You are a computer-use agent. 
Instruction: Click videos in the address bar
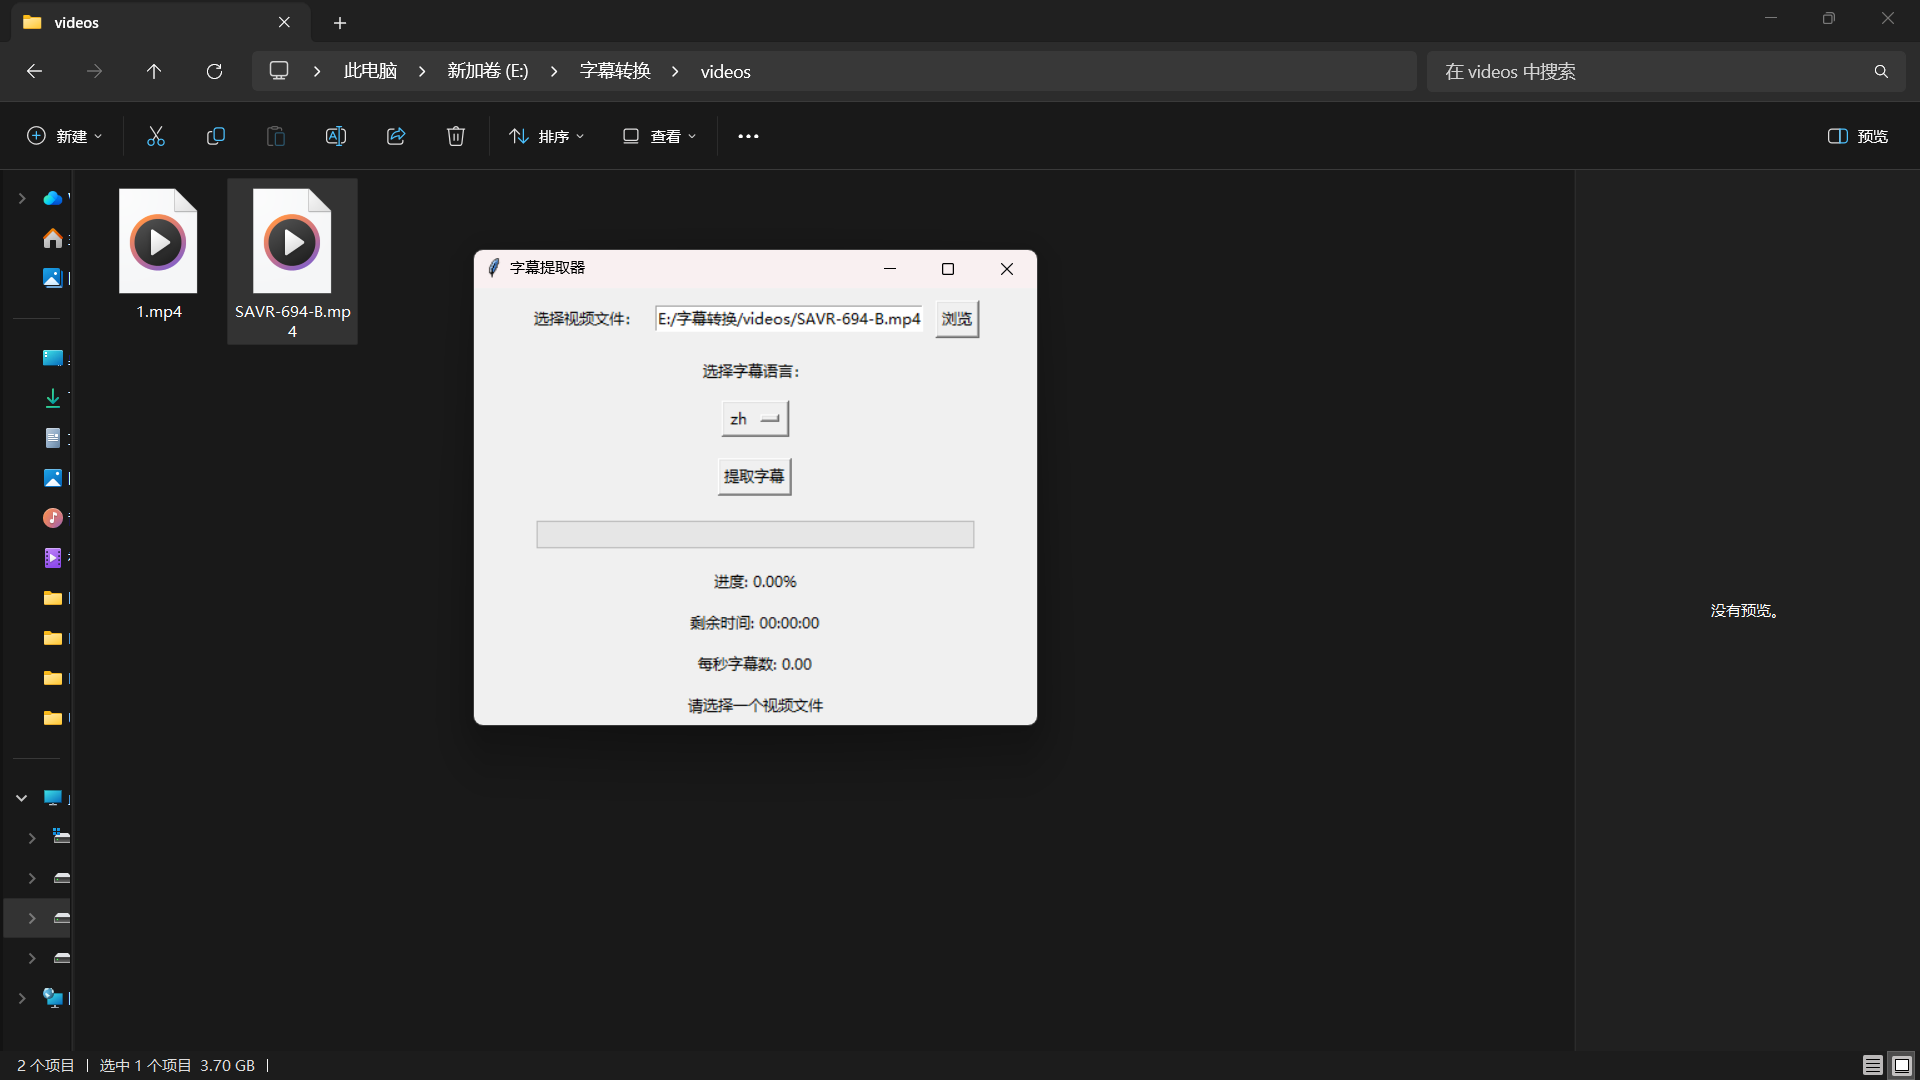pos(725,71)
